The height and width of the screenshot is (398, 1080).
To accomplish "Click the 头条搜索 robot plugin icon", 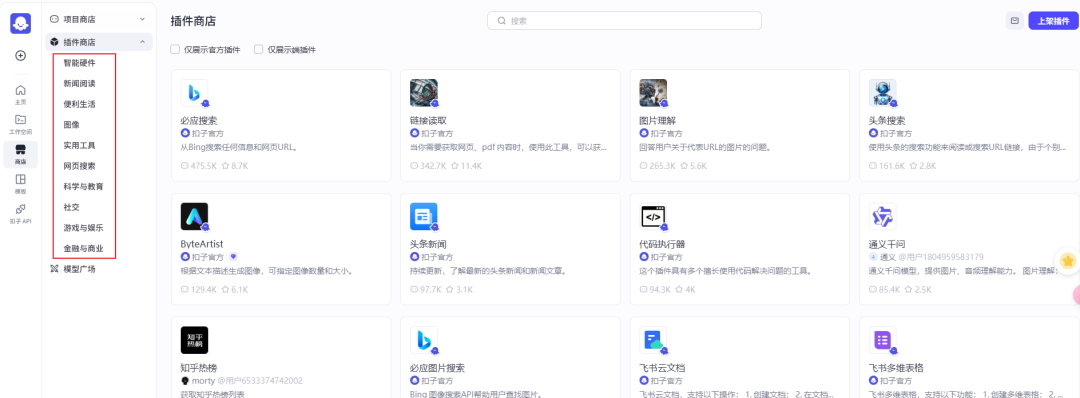I will pos(882,93).
